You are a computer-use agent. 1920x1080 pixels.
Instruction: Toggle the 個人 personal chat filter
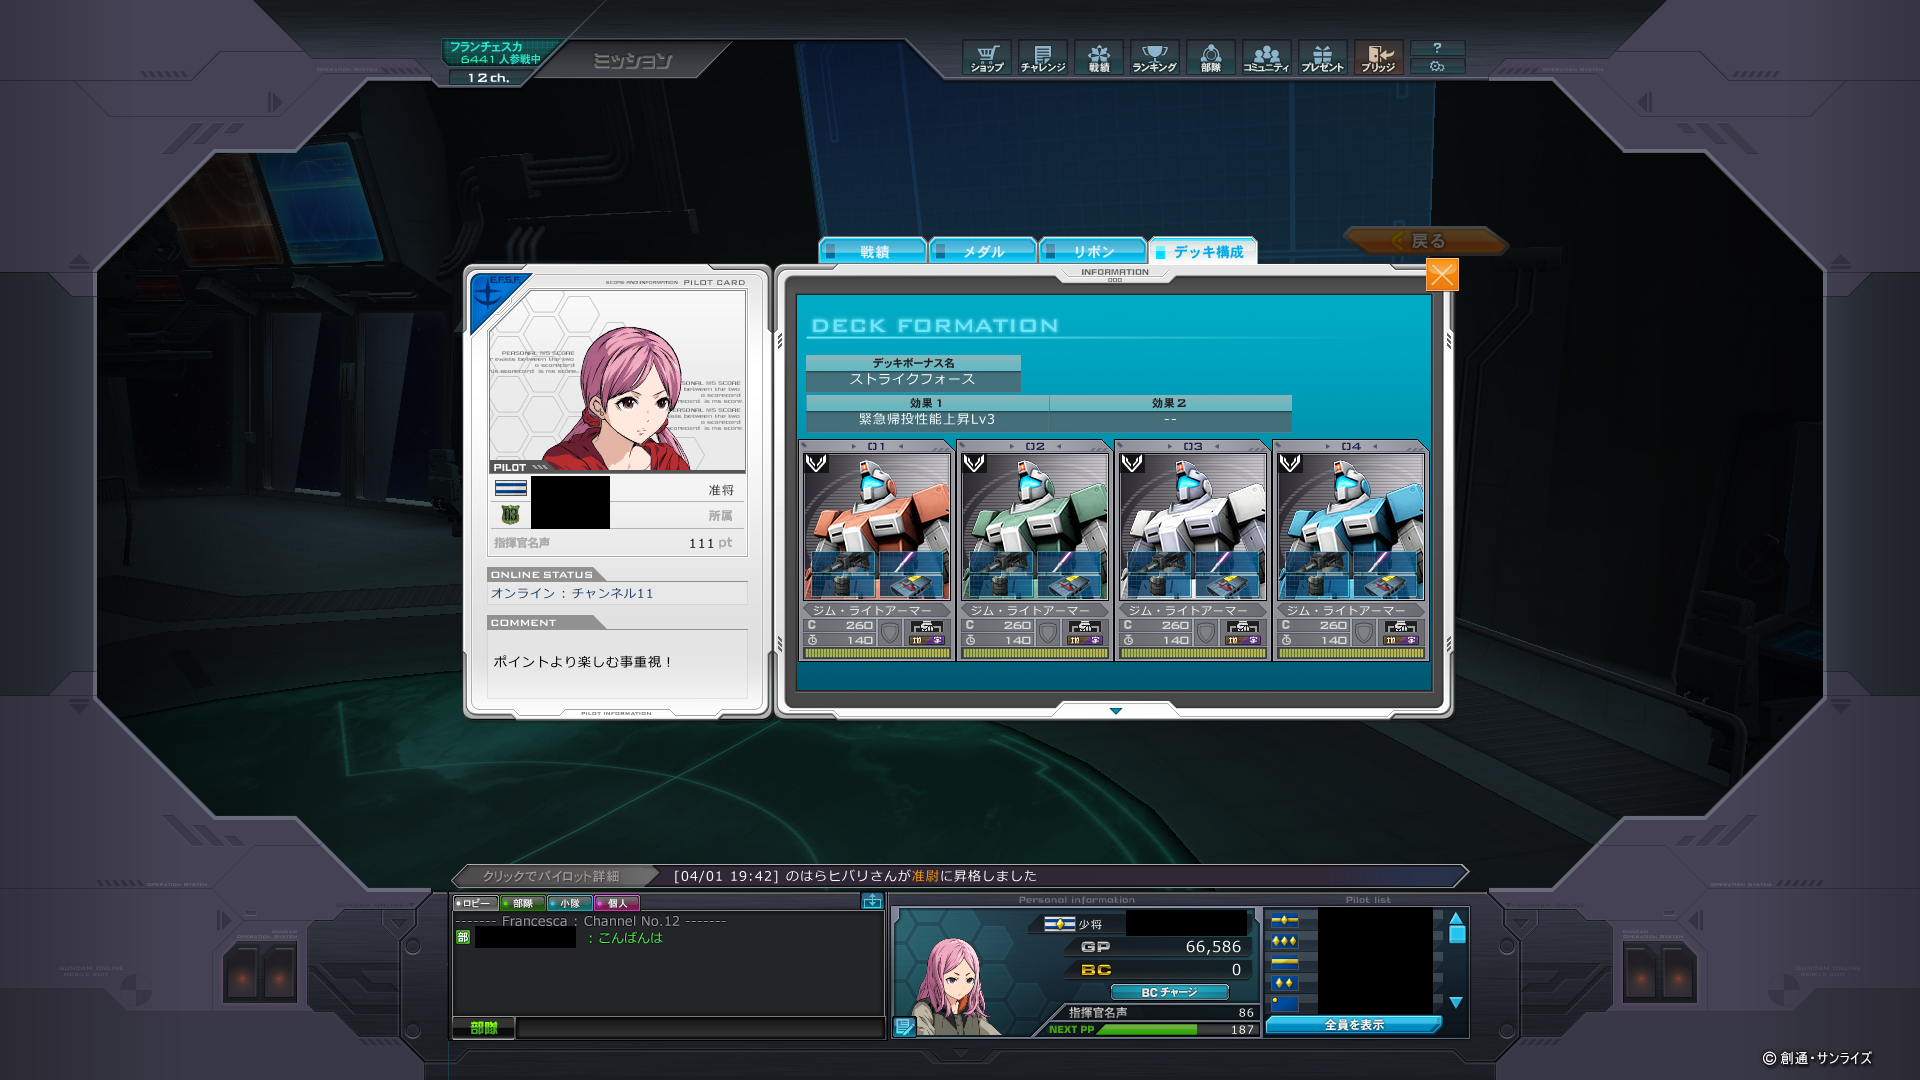(x=616, y=903)
